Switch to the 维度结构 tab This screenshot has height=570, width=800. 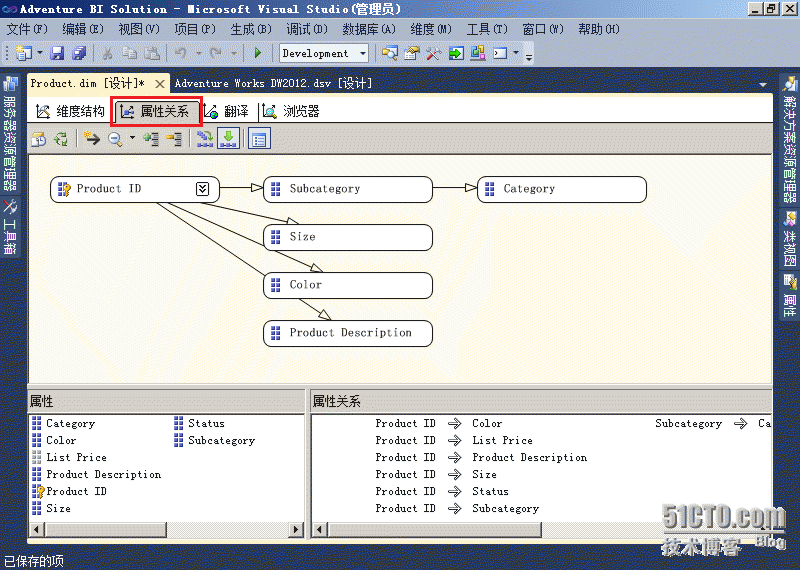coord(70,111)
